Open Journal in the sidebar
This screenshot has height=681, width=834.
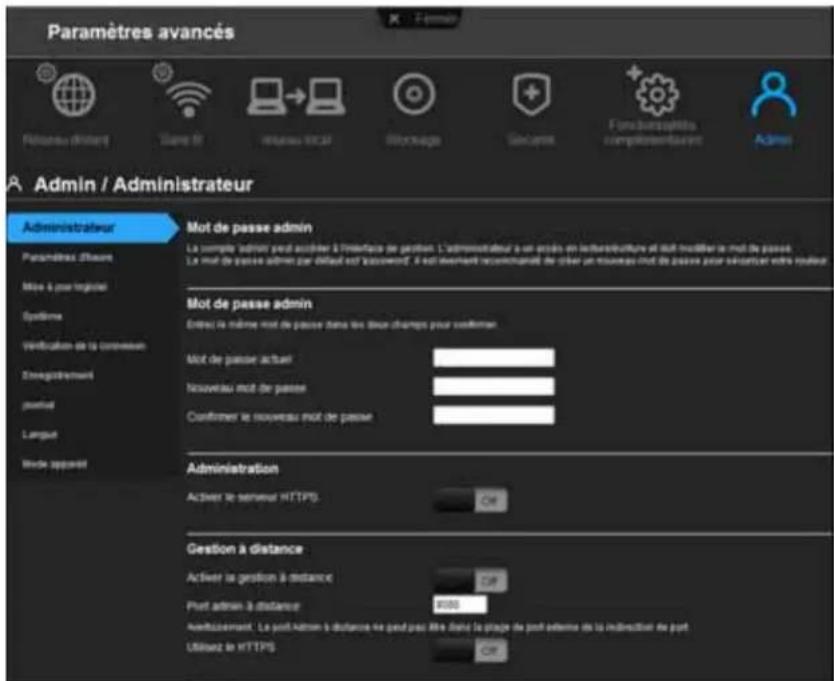point(38,405)
